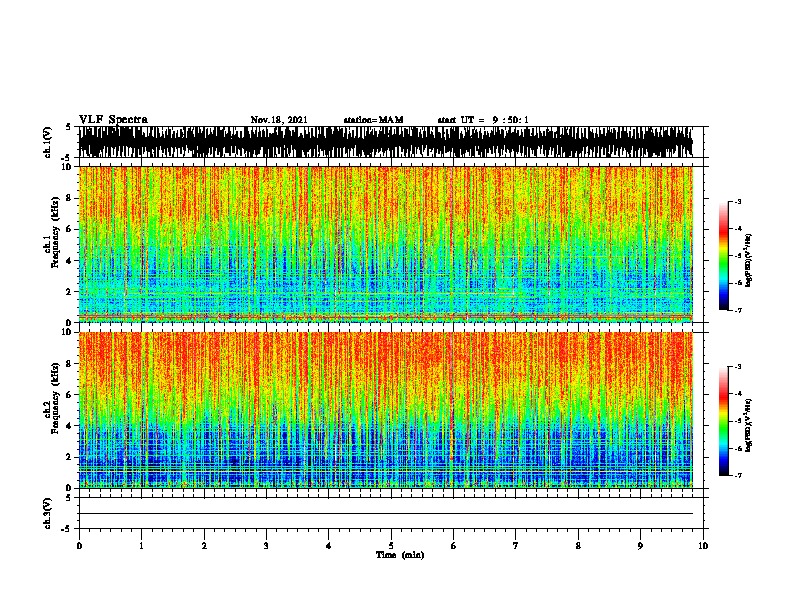Click the ch.2 spectrogram color scale bar

[x=724, y=421]
